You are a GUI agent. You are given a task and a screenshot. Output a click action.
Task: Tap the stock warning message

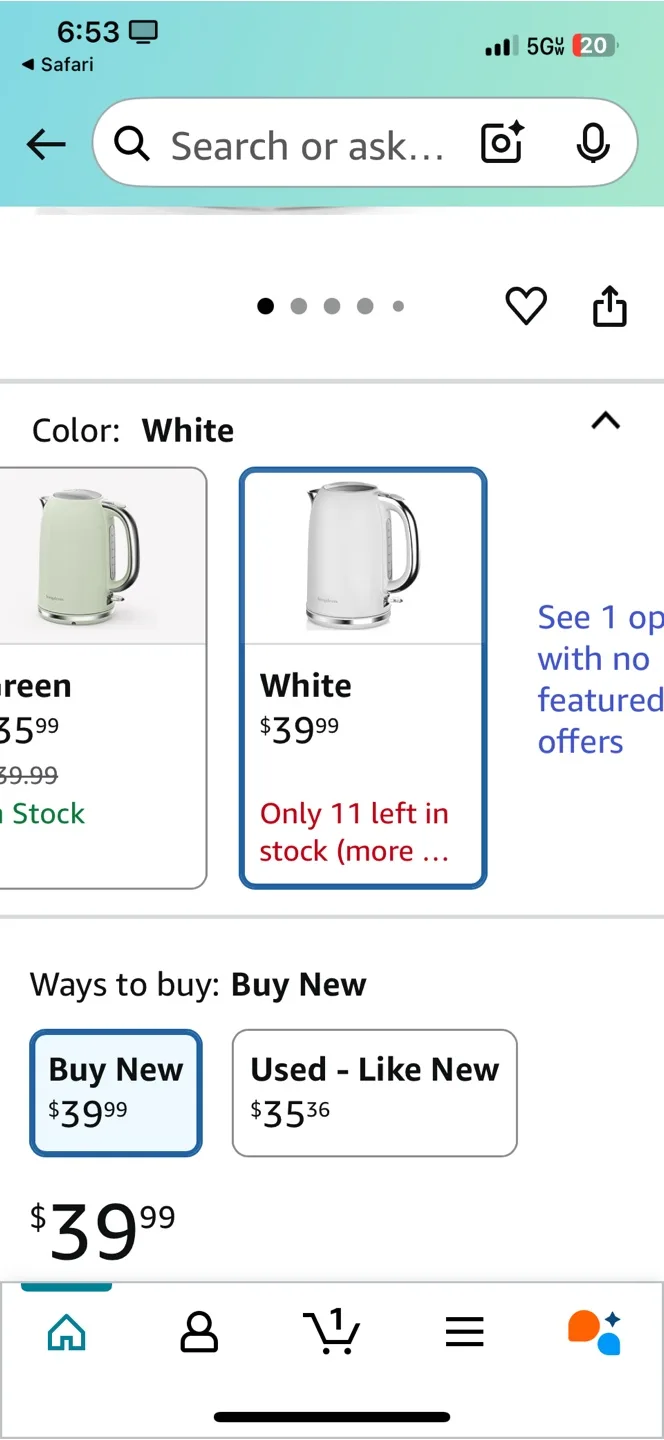click(354, 831)
